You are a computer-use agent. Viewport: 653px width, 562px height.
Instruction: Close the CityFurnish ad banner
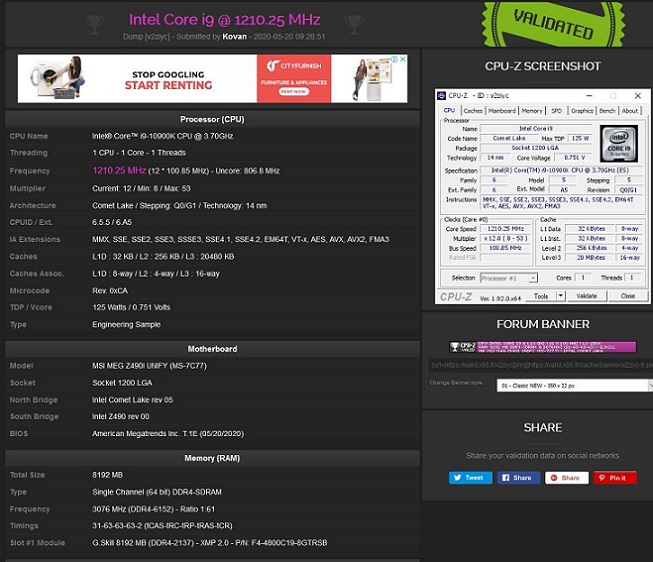tap(403, 59)
